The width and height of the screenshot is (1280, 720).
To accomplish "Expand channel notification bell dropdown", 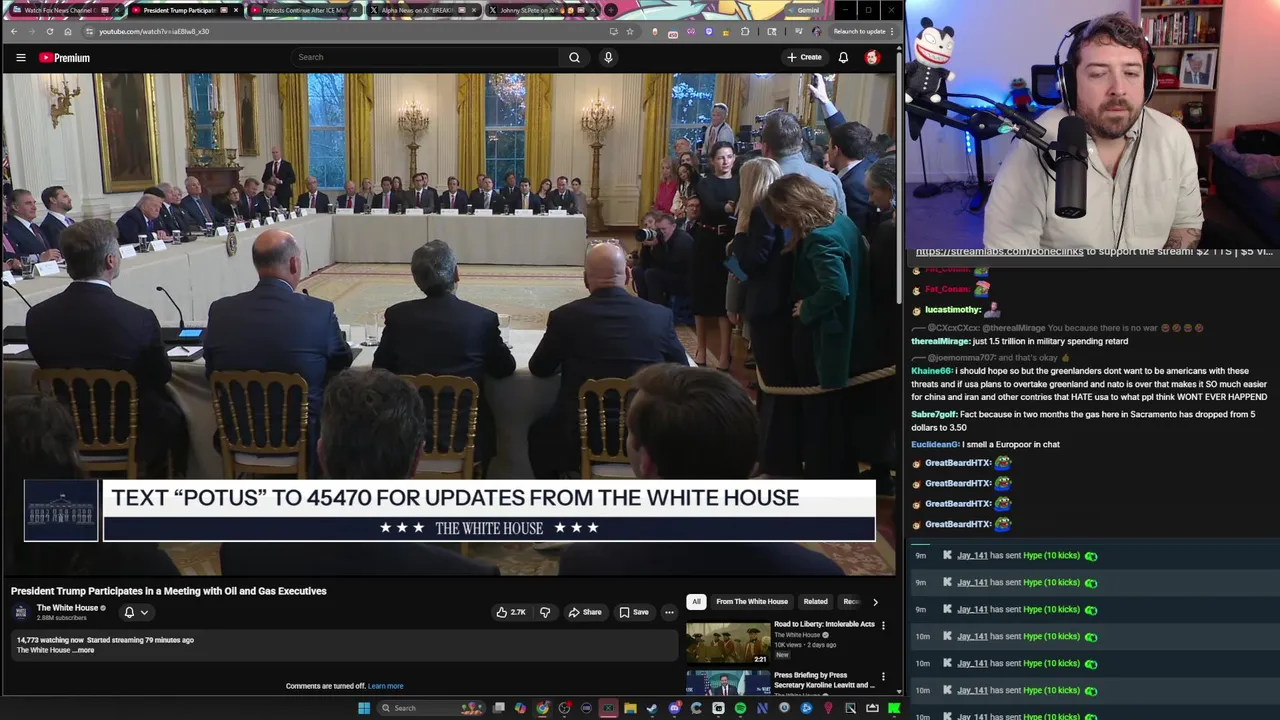I will (x=135, y=612).
